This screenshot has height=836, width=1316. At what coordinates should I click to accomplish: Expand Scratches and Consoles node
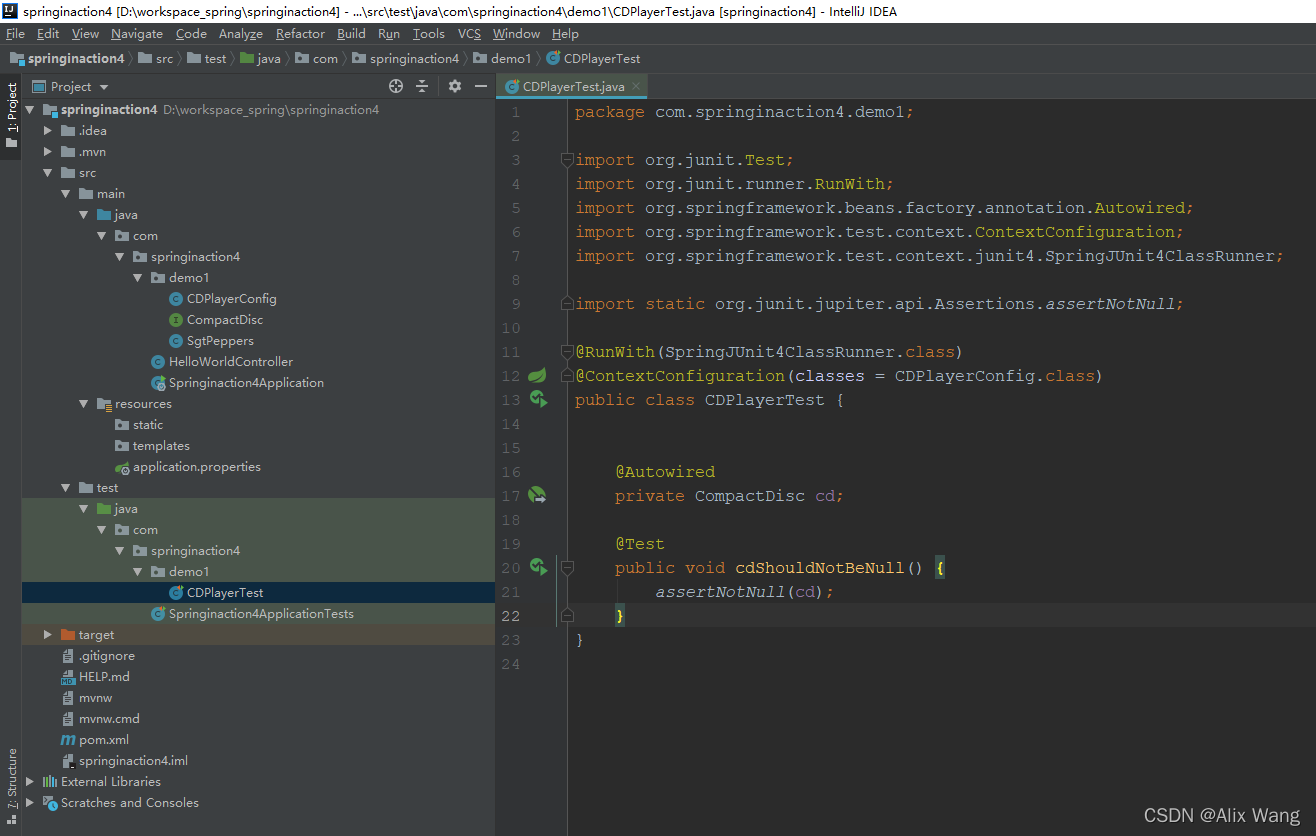pos(30,803)
